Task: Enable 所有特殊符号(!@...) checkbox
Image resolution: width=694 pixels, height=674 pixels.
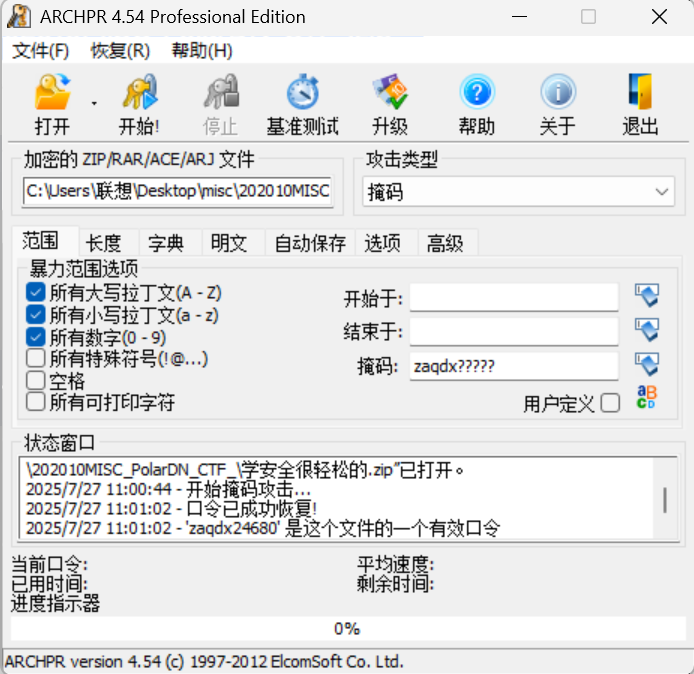Action: pos(35,358)
